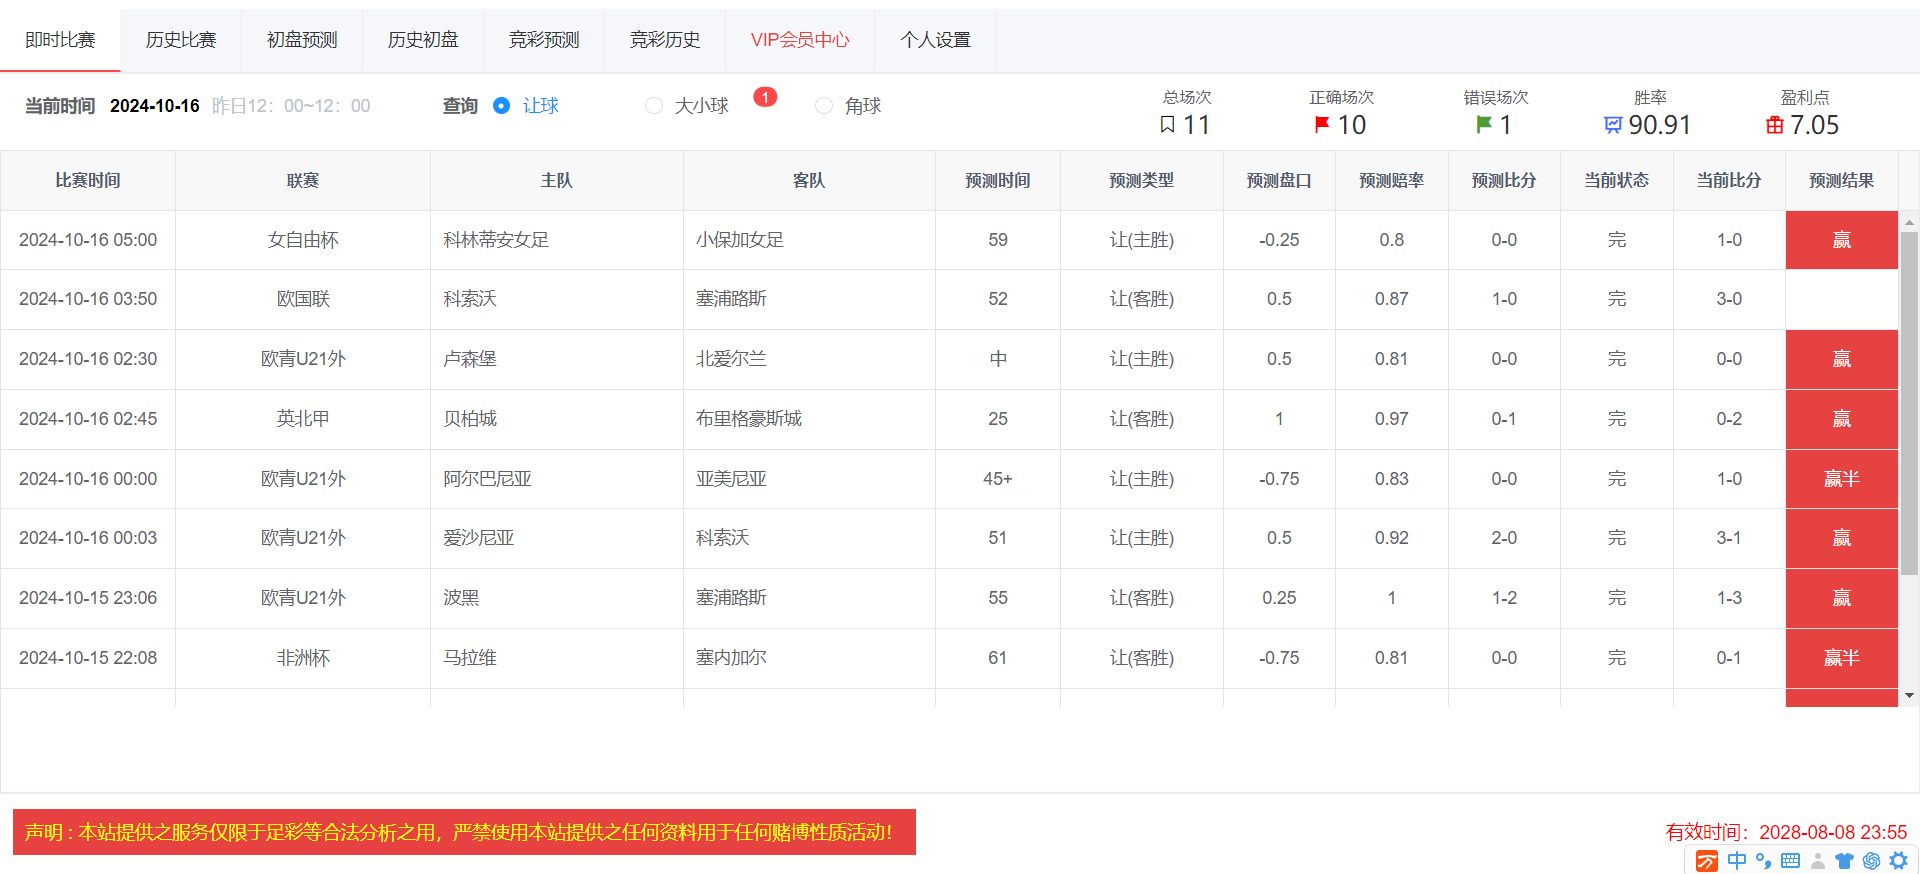Click the scrollbar down arrow of the table
1920x874 pixels.
click(1909, 695)
